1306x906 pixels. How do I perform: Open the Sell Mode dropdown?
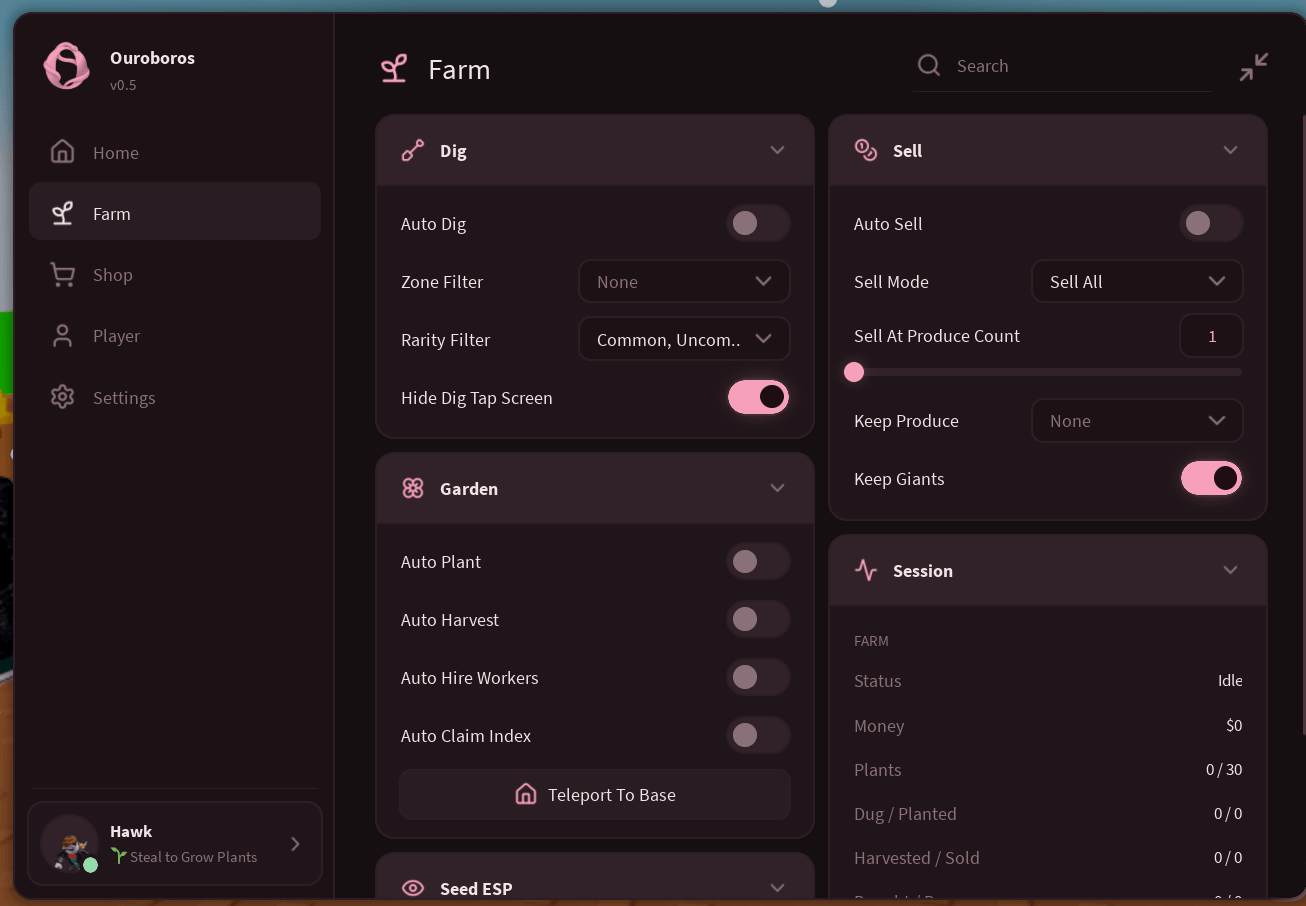1137,282
